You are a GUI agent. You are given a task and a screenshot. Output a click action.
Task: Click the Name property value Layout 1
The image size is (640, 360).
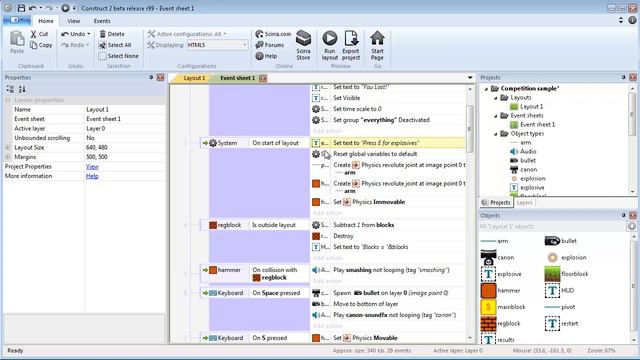pos(125,109)
